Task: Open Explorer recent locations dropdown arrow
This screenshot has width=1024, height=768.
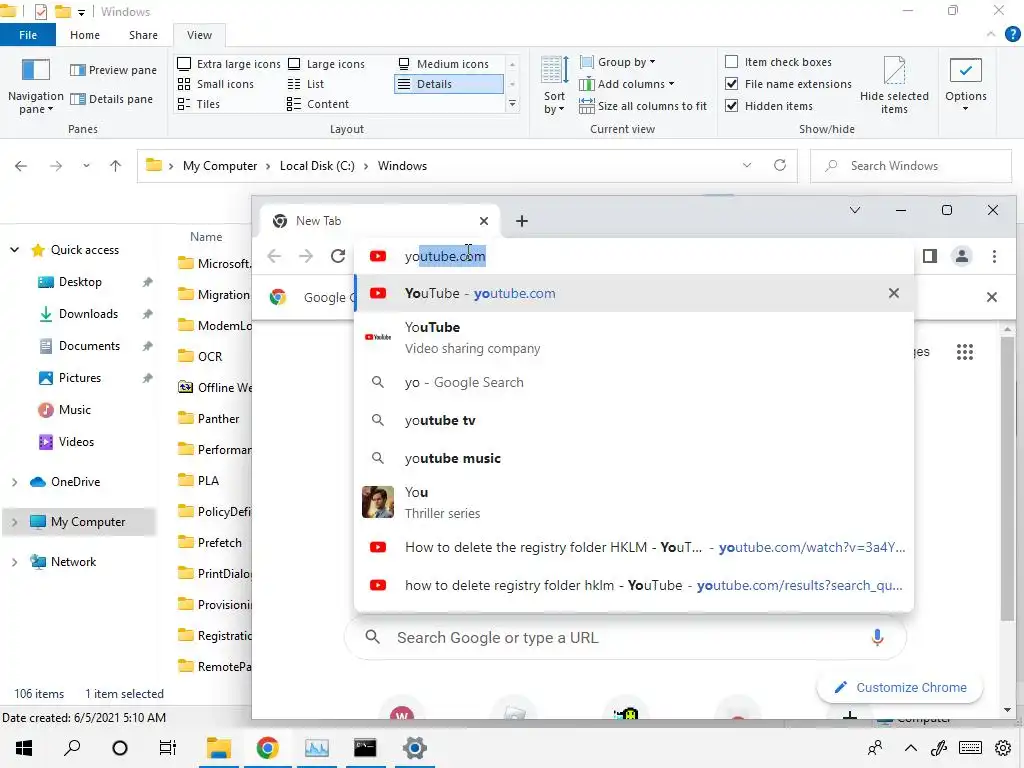Action: coord(86,166)
